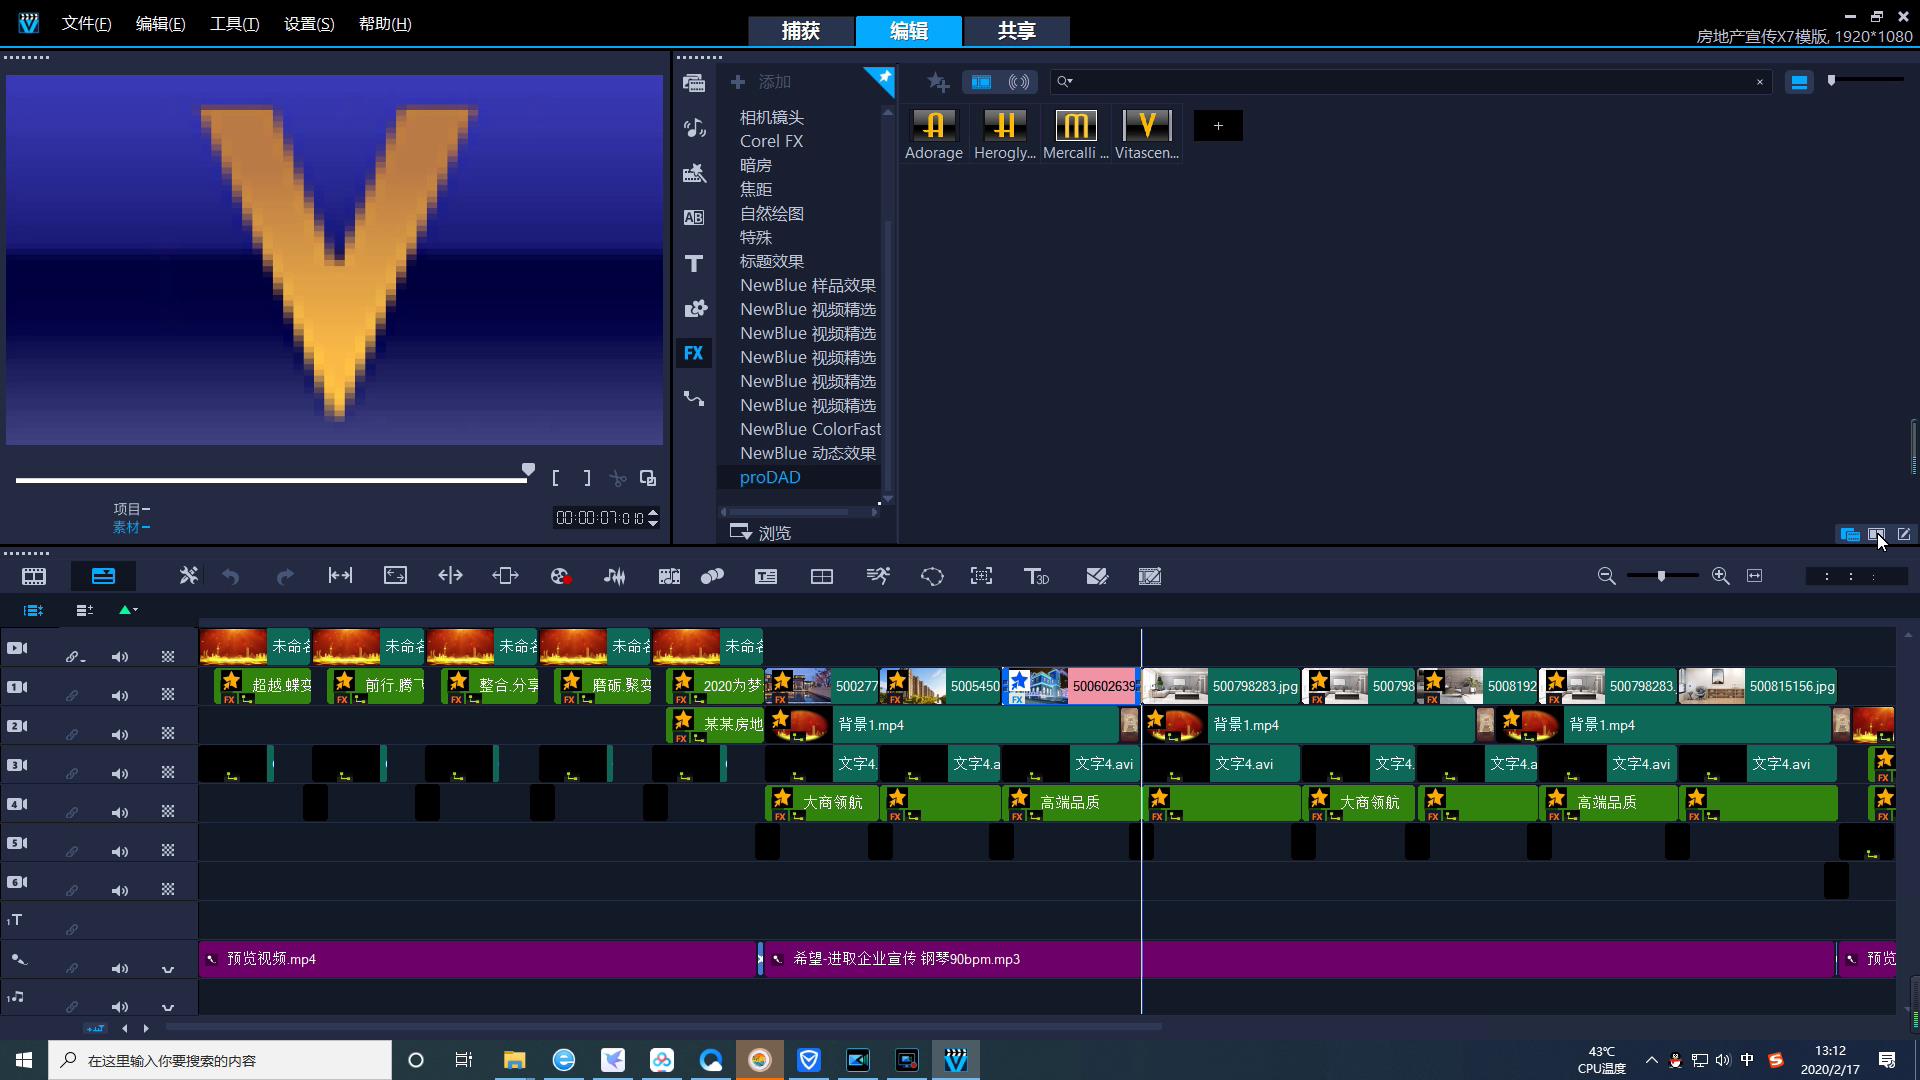1920x1080 pixels.
Task: Expand the voice track options chevron
Action: pos(168,968)
